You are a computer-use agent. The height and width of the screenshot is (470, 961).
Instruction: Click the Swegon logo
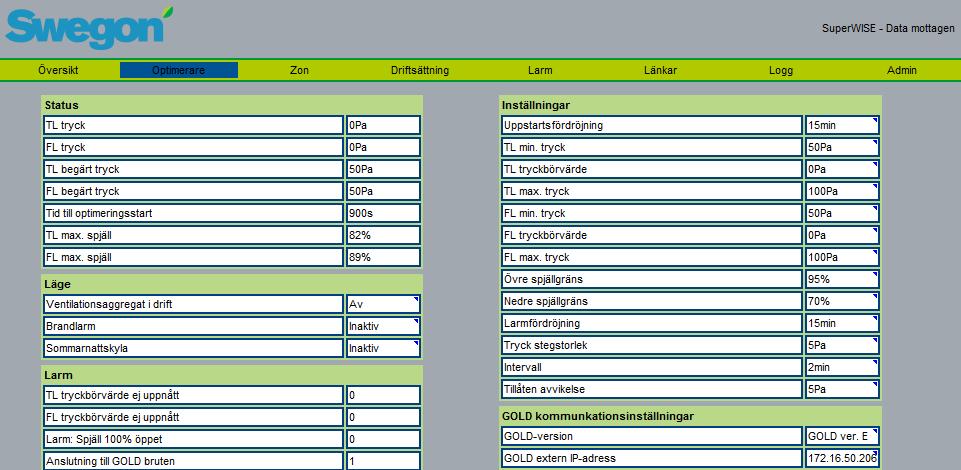[x=89, y=28]
